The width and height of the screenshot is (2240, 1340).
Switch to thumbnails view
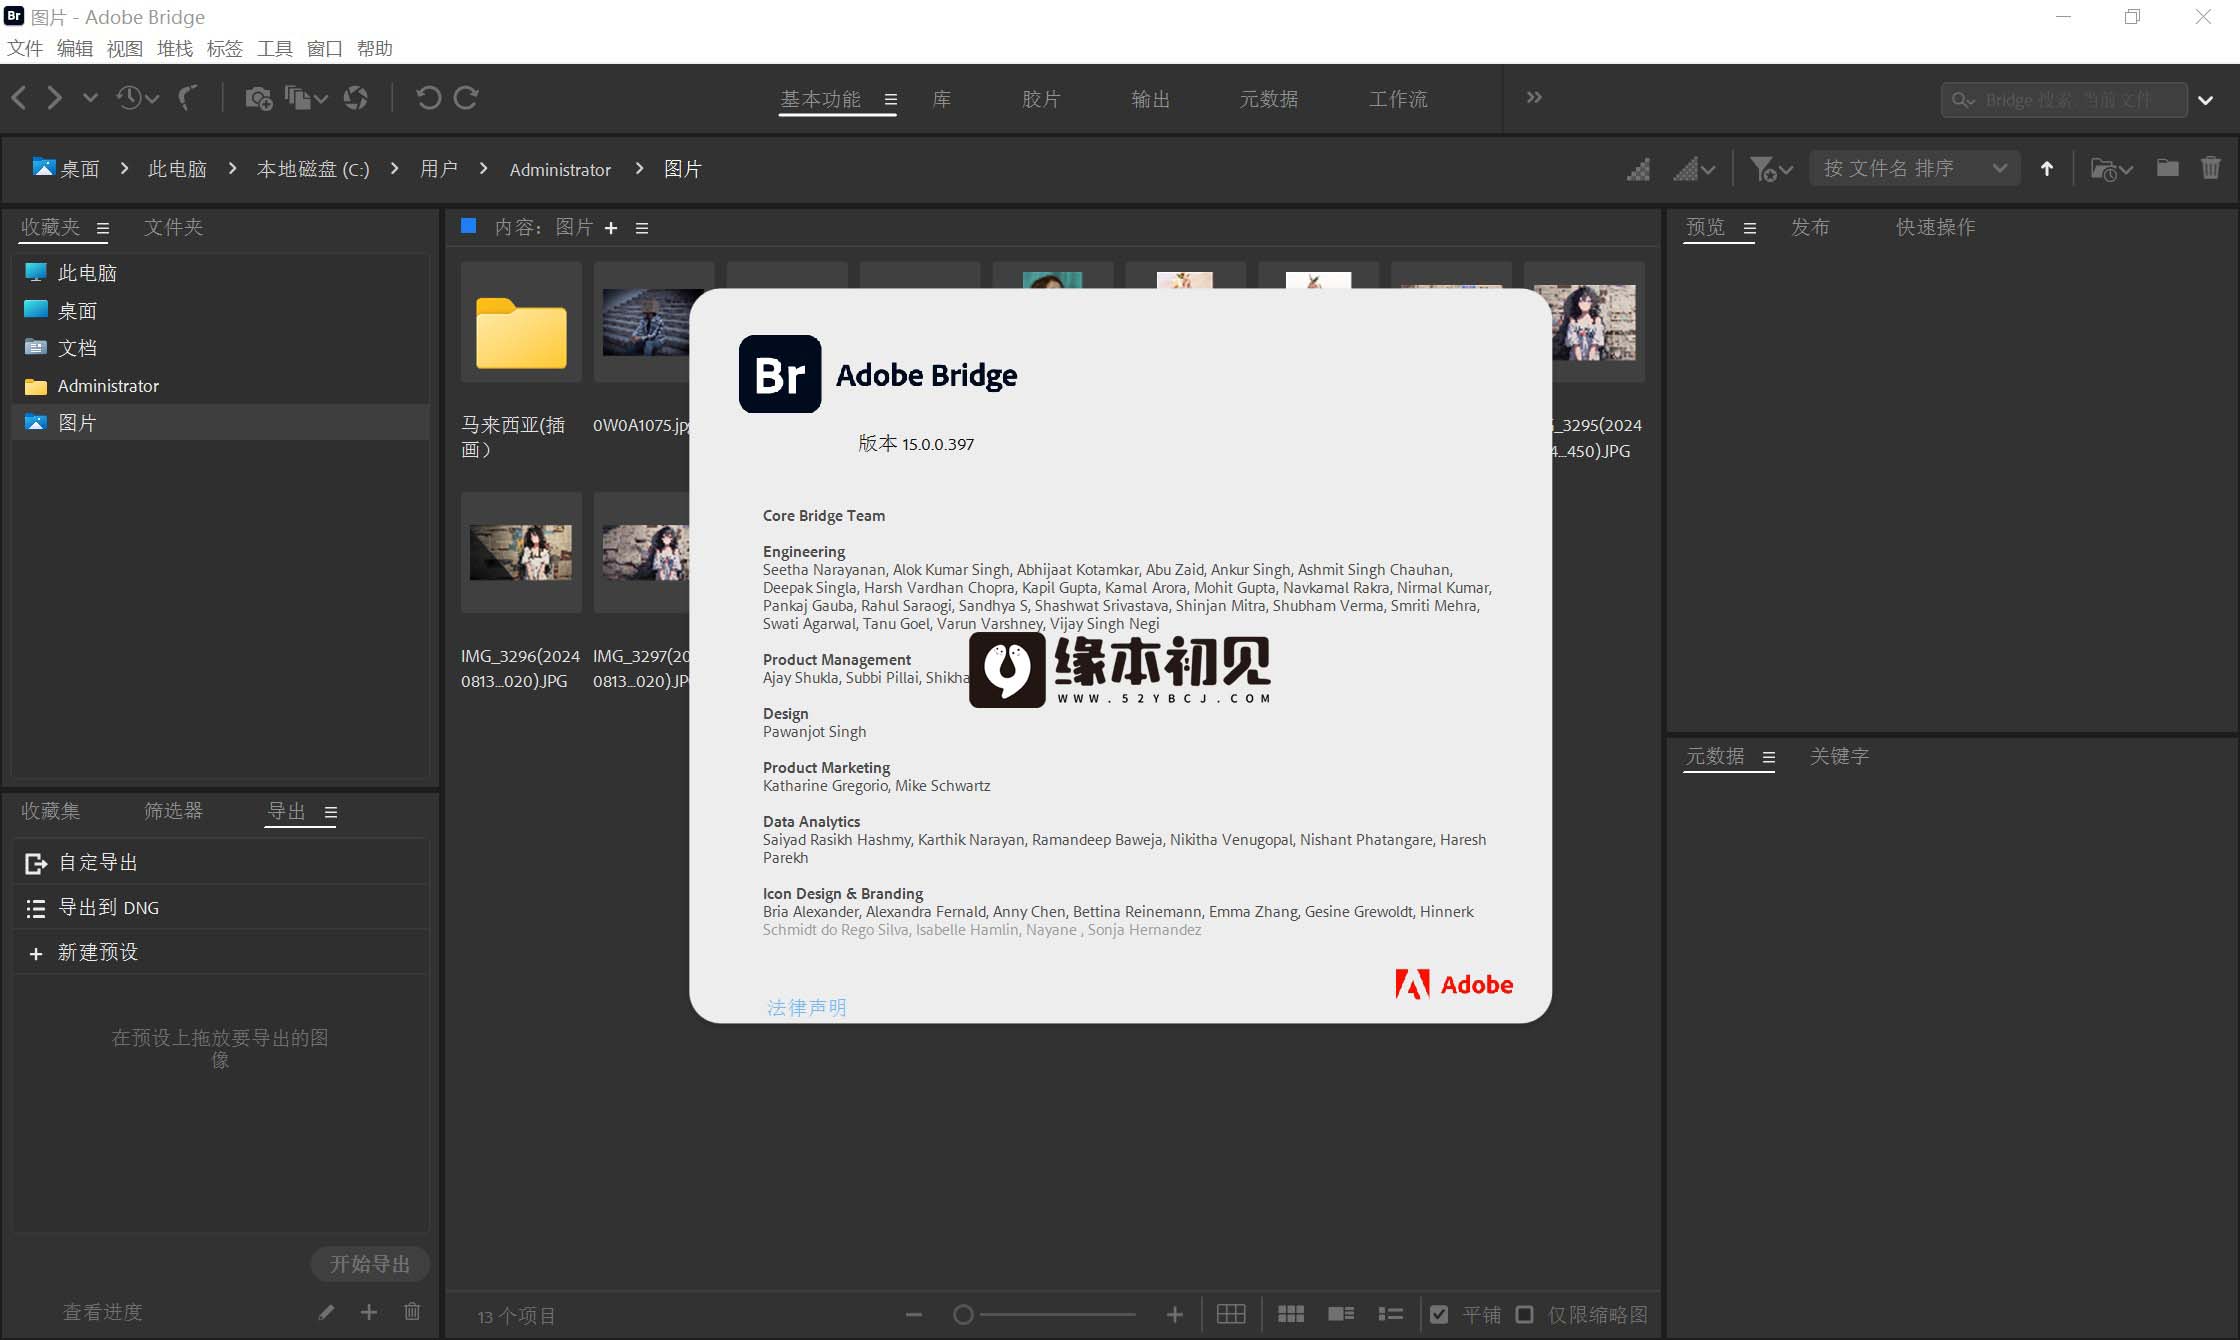(1291, 1314)
